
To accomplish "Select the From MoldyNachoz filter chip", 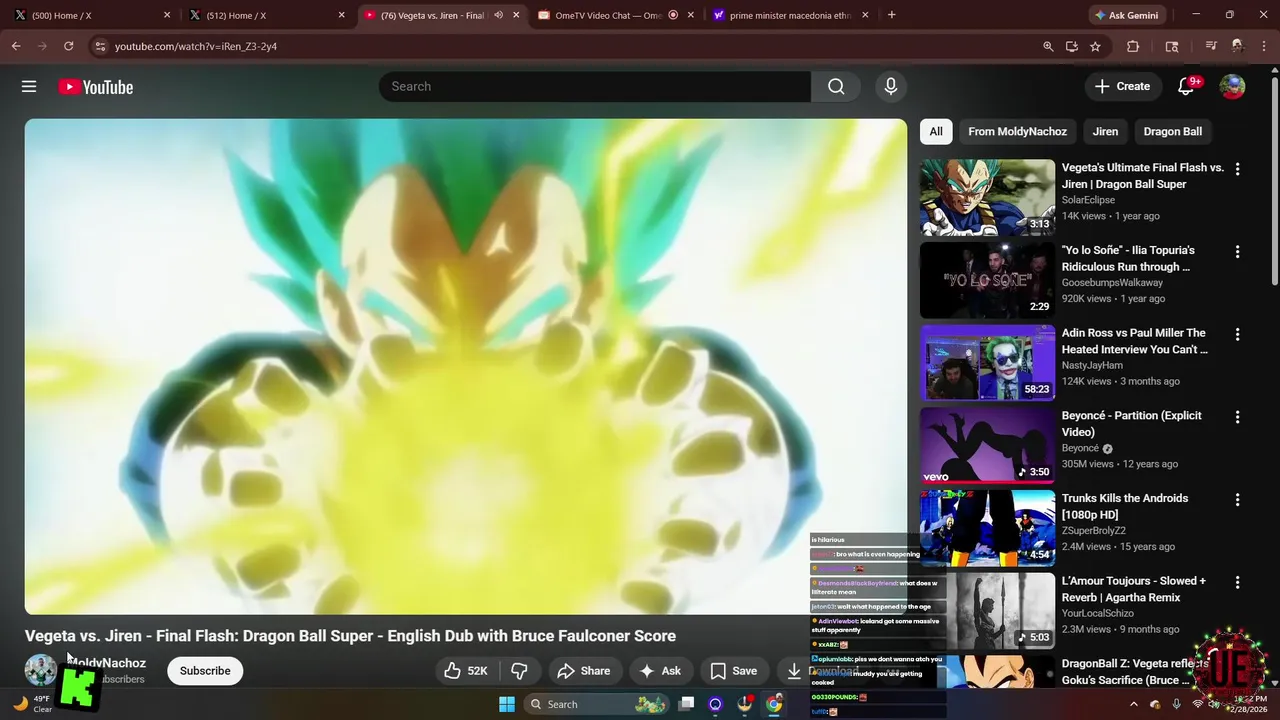I will [x=1017, y=131].
